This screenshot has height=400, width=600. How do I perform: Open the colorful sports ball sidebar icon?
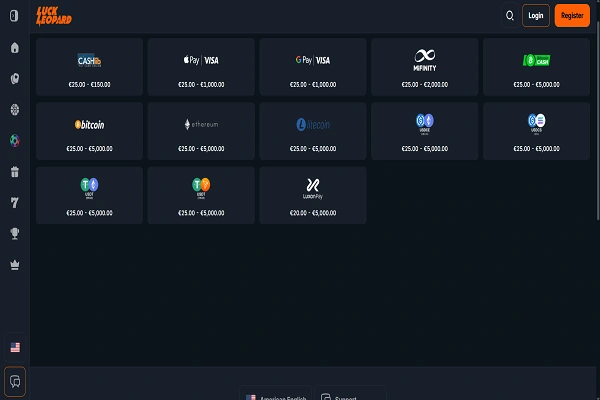click(x=15, y=140)
